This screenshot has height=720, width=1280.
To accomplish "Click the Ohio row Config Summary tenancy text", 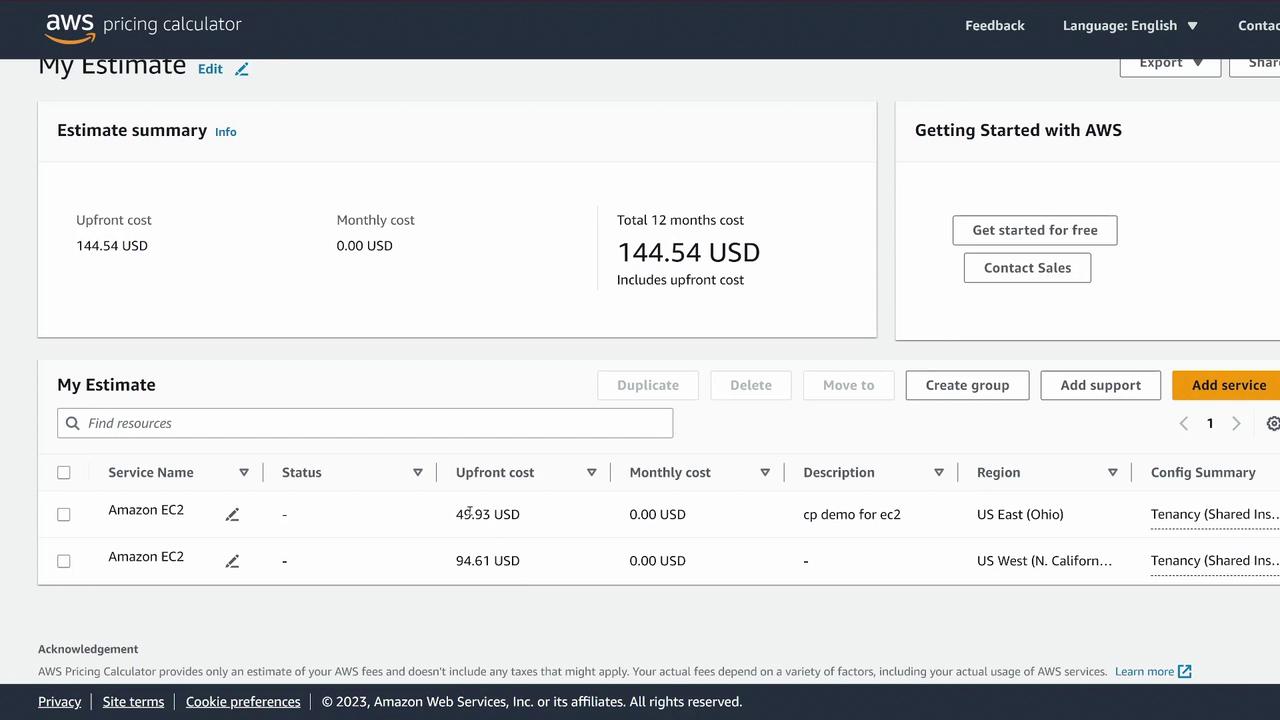I will (1215, 514).
